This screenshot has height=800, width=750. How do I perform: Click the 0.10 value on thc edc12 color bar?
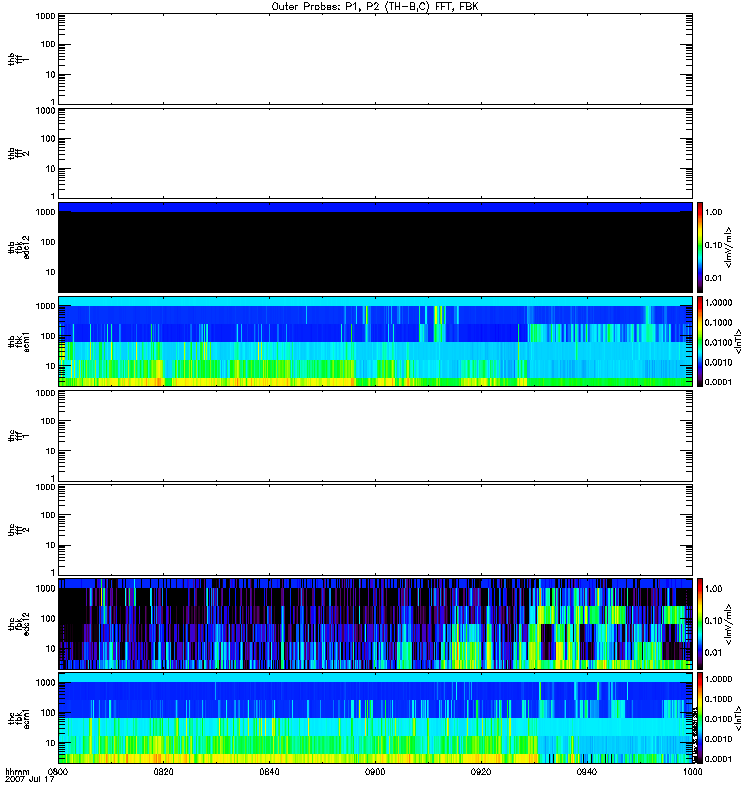713,620
